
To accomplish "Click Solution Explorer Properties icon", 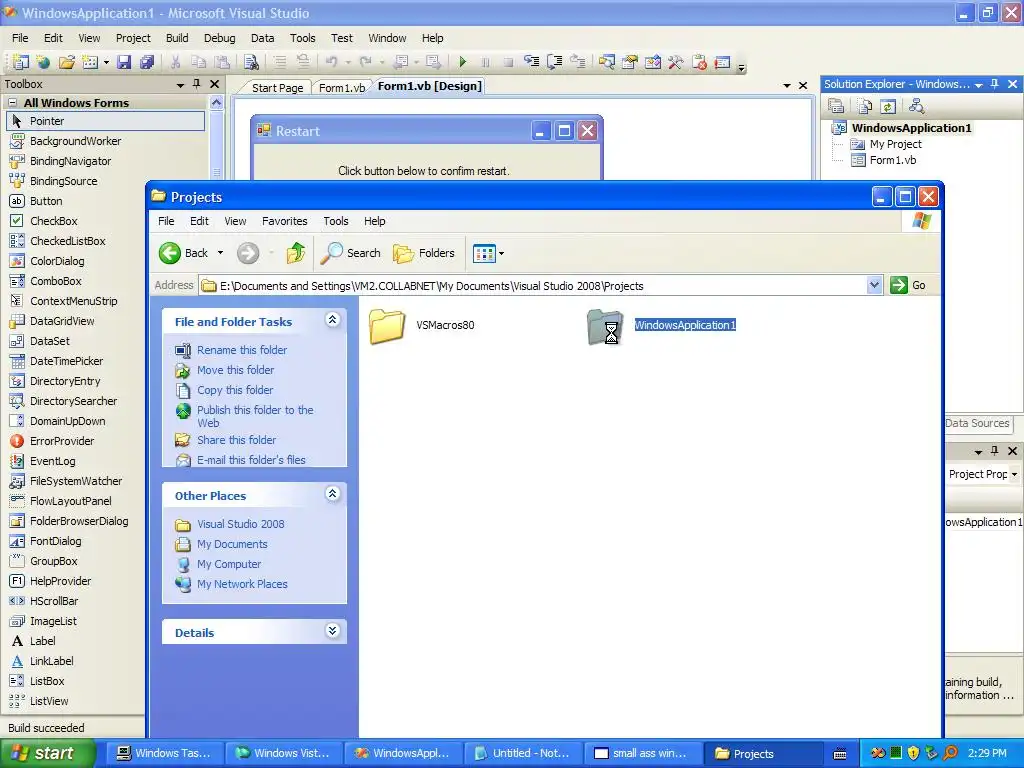I will [x=836, y=106].
